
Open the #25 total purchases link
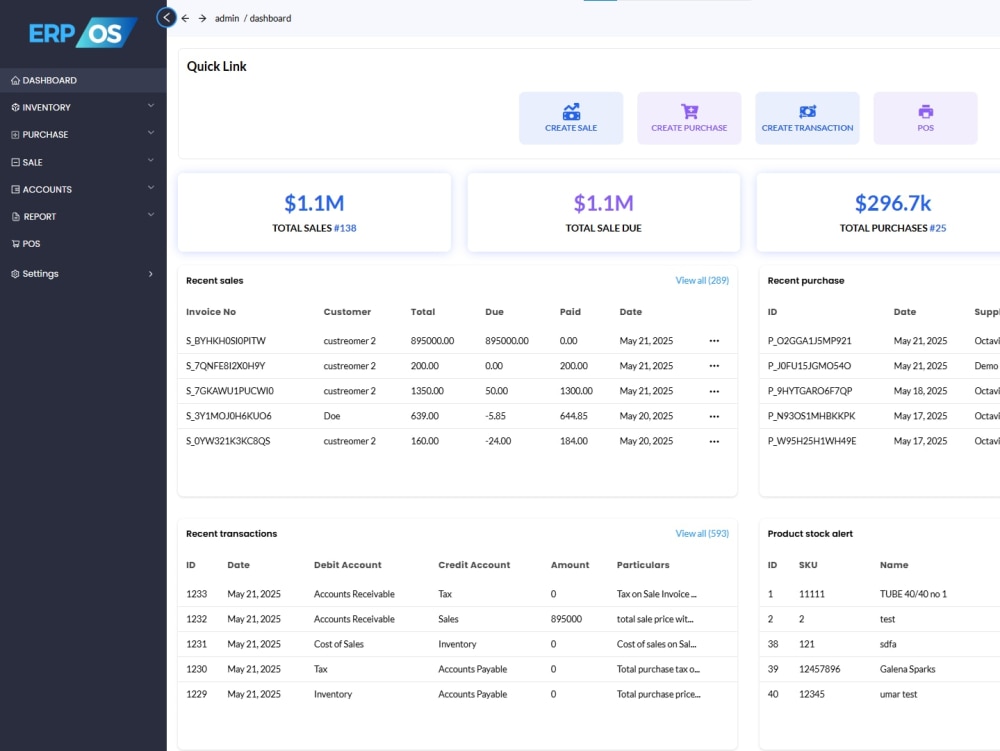(x=938, y=228)
